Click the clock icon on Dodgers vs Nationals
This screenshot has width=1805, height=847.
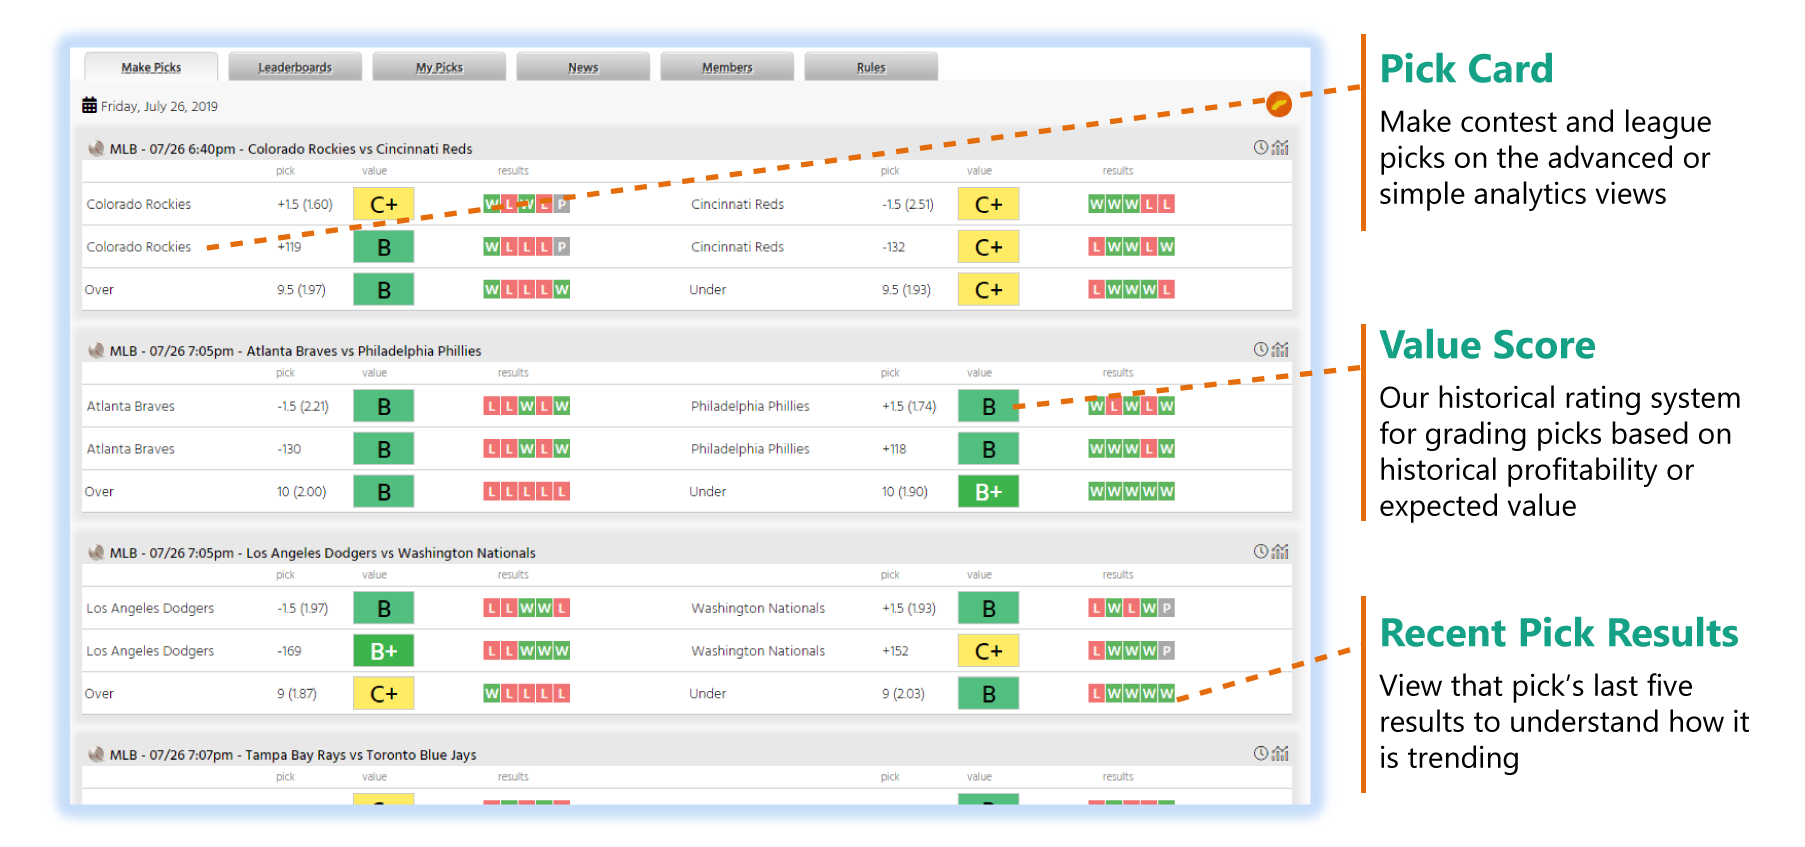tap(1261, 552)
